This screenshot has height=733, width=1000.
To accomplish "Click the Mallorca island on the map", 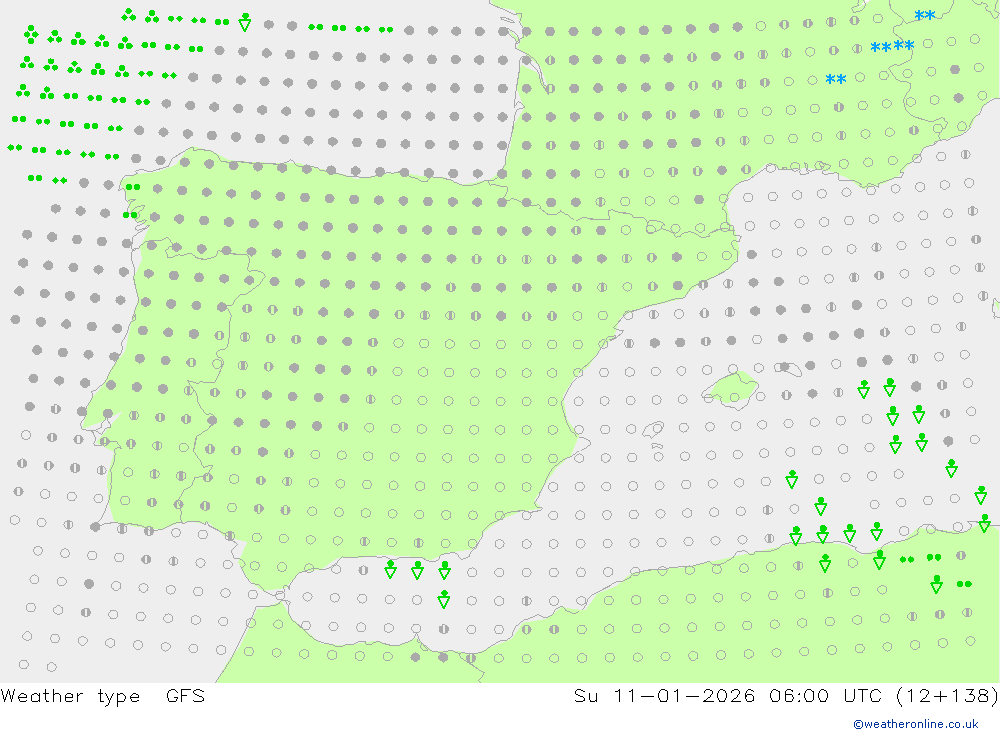I will pyautogui.click(x=732, y=389).
